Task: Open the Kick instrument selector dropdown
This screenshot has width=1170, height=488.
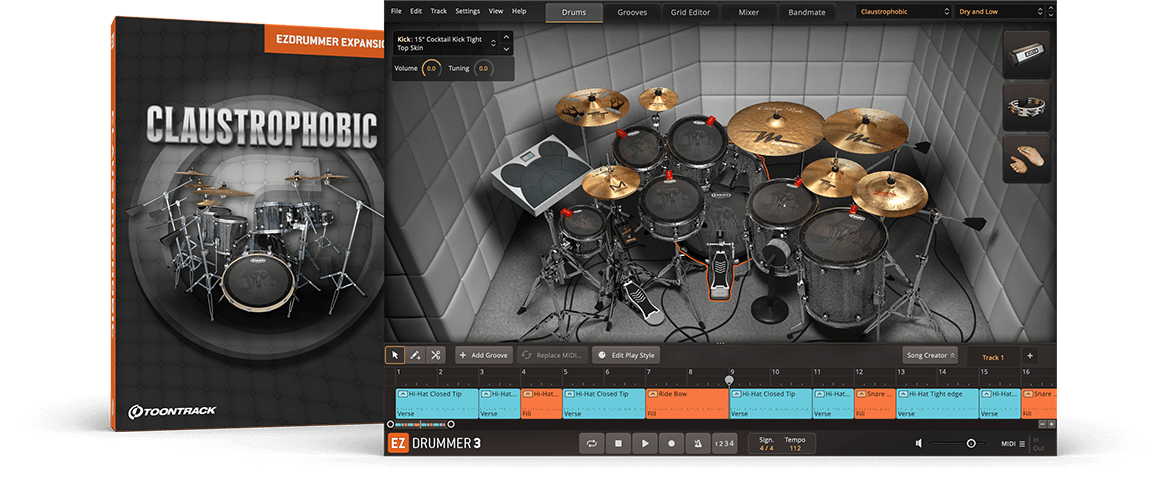Action: (x=444, y=42)
